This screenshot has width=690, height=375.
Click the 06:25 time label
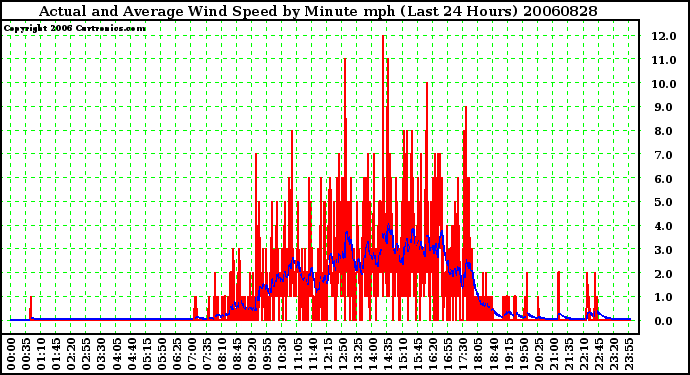pyautogui.click(x=176, y=354)
